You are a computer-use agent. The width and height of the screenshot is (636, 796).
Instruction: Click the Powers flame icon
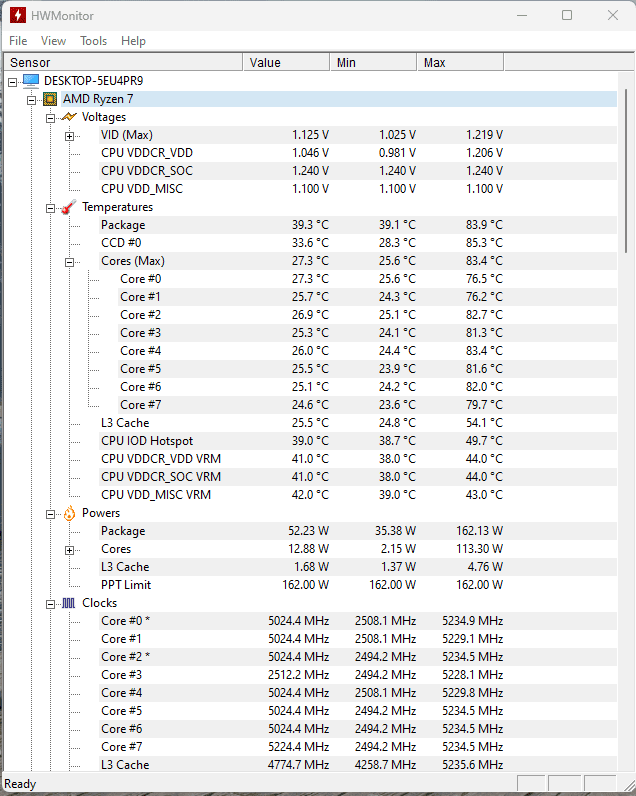pyautogui.click(x=69, y=513)
